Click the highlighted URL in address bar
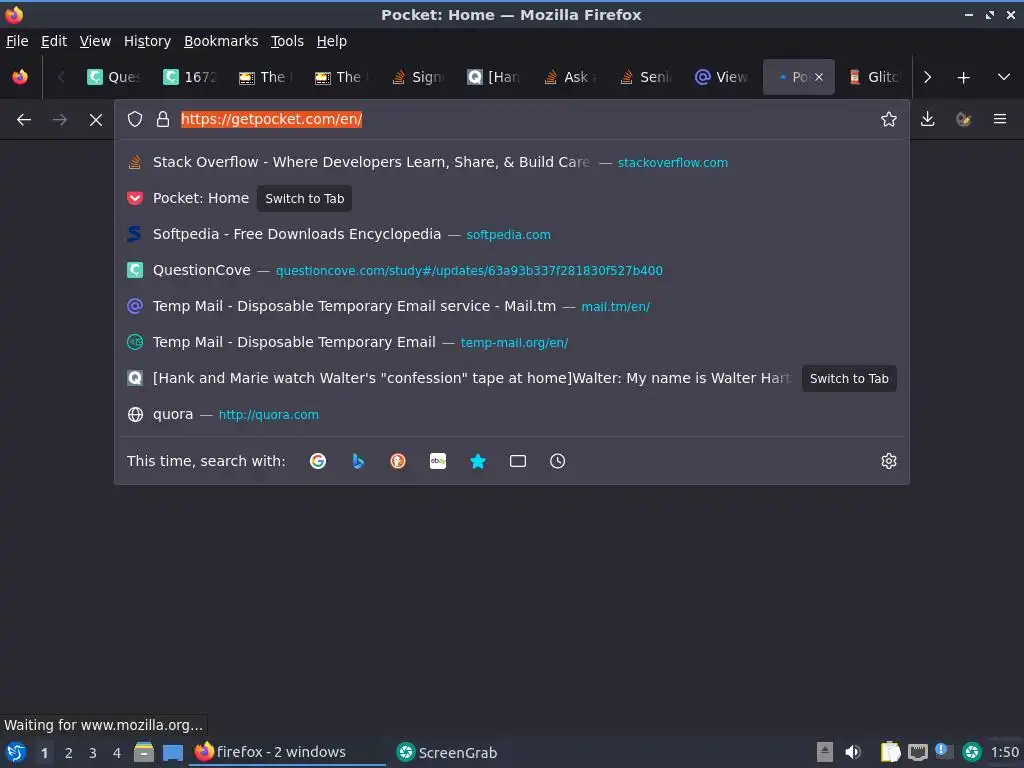This screenshot has height=768, width=1024. [x=271, y=120]
